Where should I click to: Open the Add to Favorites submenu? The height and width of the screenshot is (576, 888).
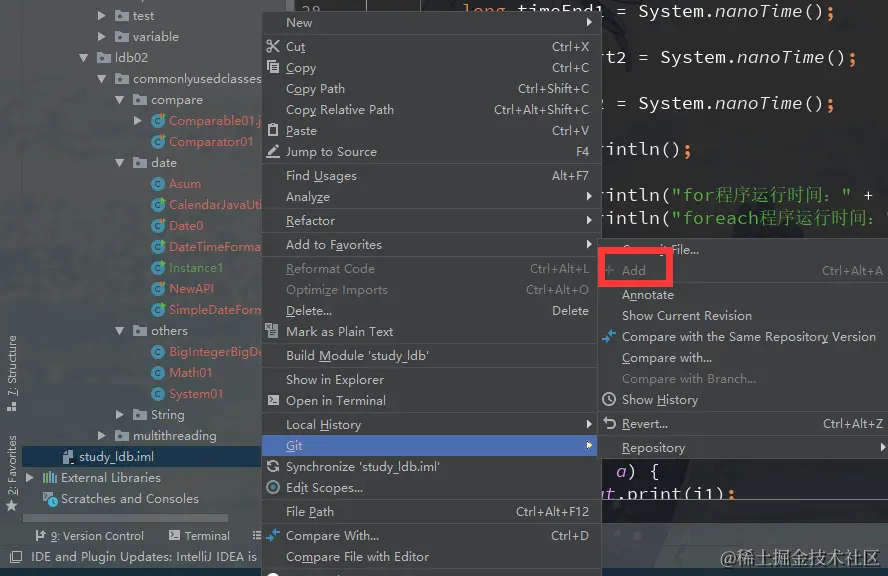[430, 245]
